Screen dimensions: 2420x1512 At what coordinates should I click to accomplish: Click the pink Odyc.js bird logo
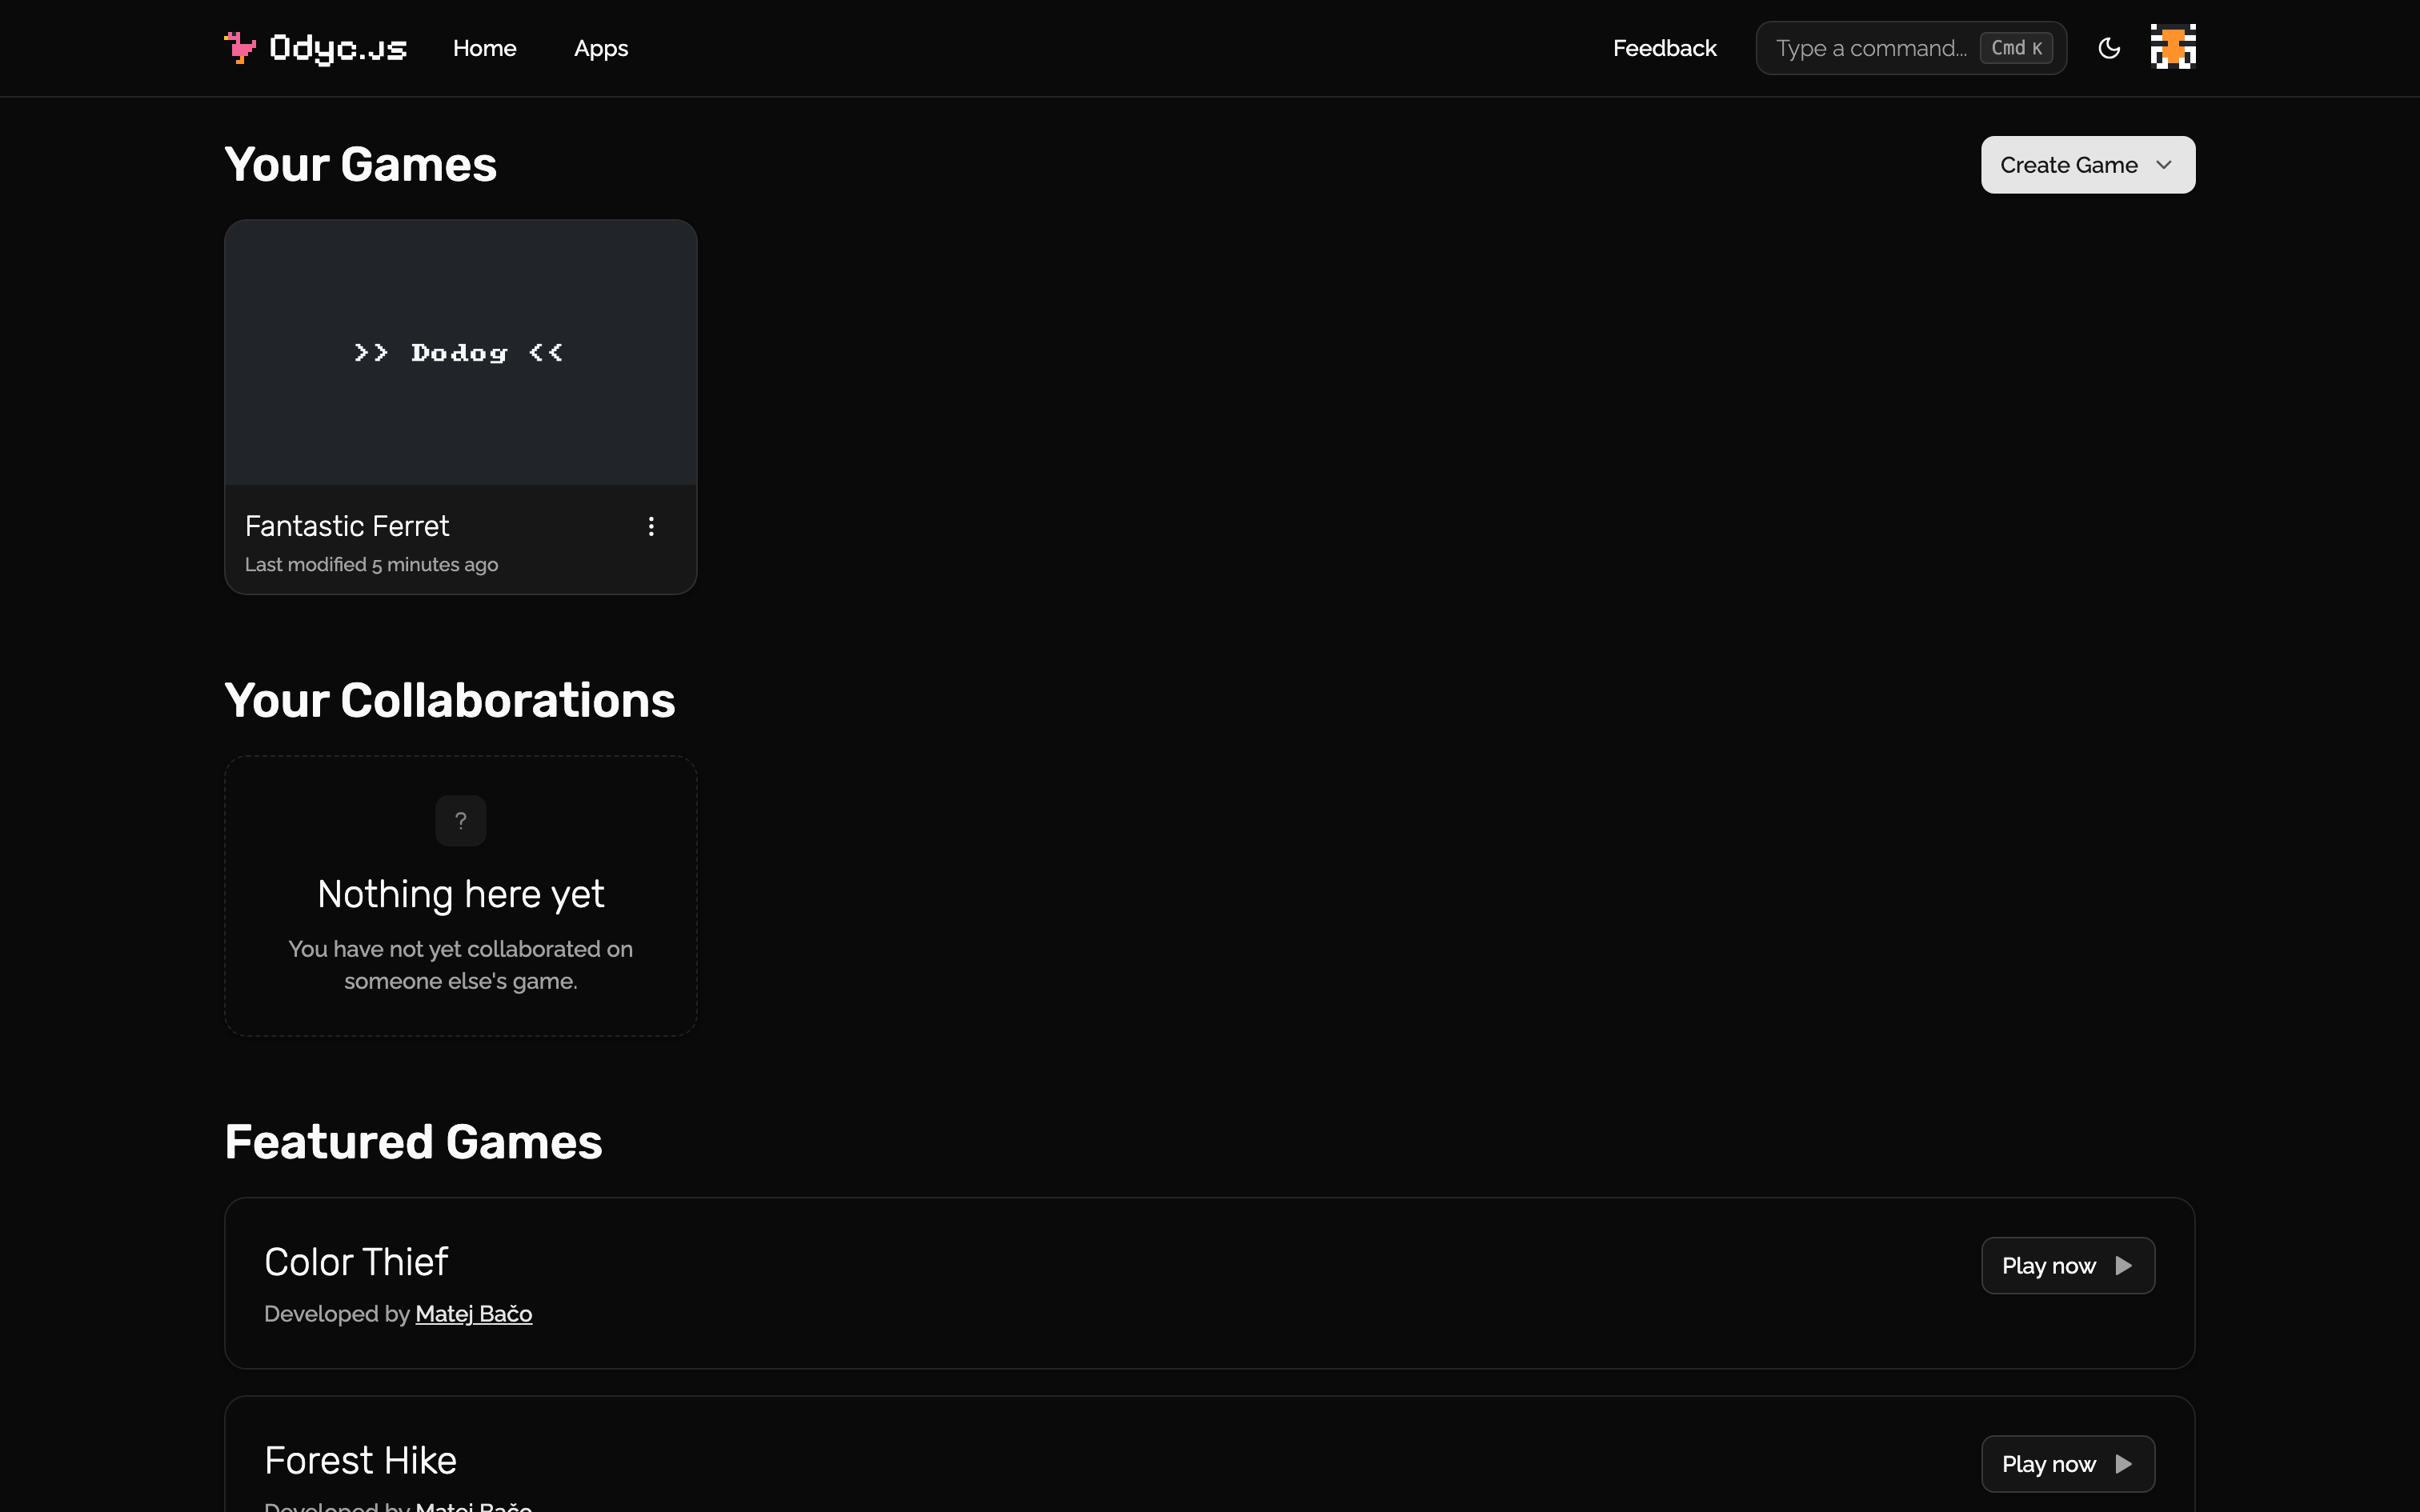click(240, 48)
